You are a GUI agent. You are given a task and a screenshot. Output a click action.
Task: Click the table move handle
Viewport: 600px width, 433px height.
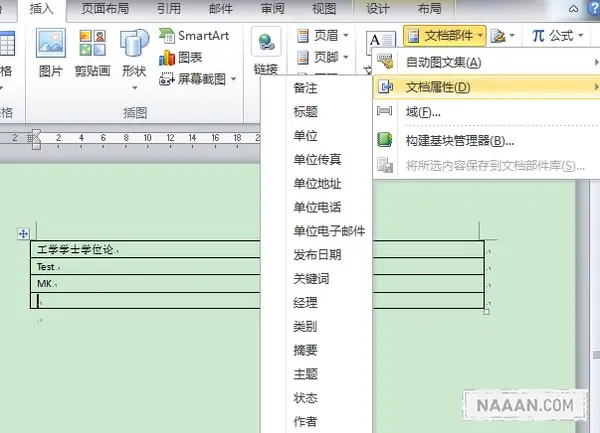coord(23,234)
